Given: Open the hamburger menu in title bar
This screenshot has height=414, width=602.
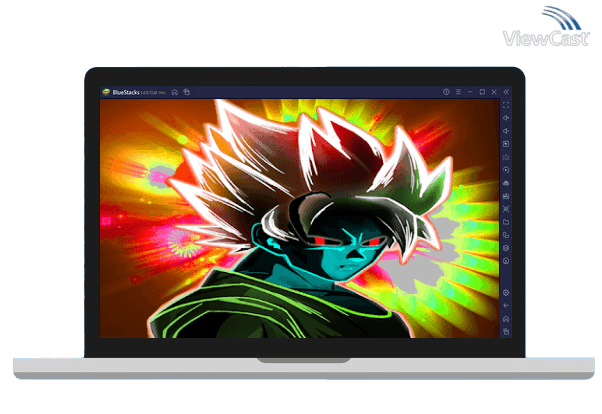Looking at the screenshot, I should (458, 92).
